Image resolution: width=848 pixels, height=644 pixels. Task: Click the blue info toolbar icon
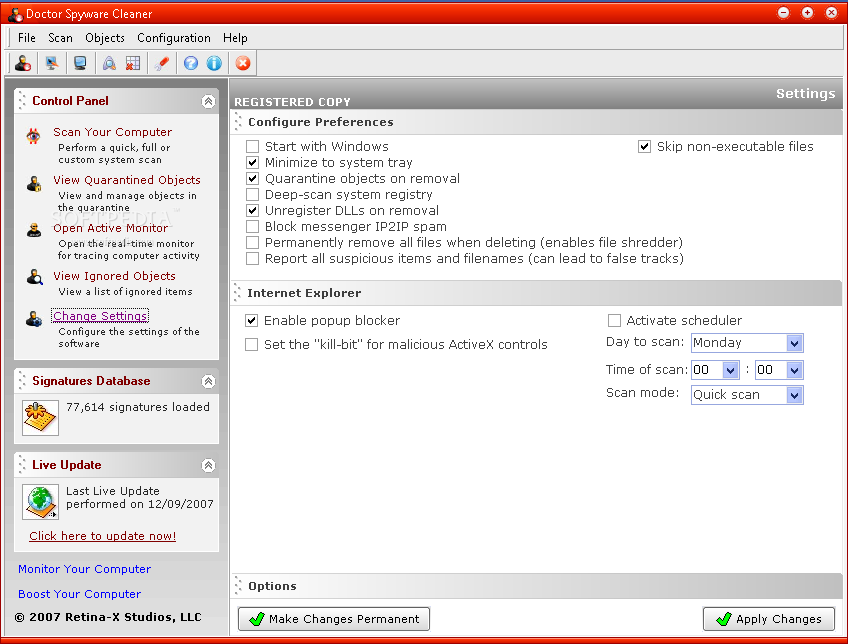214,63
